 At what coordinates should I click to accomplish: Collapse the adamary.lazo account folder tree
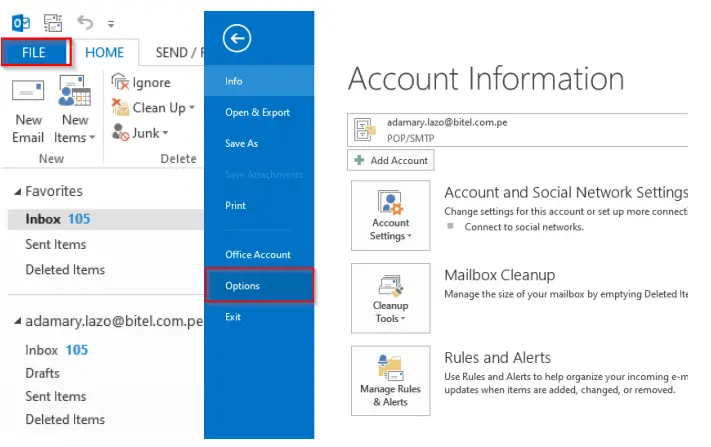tap(18, 322)
